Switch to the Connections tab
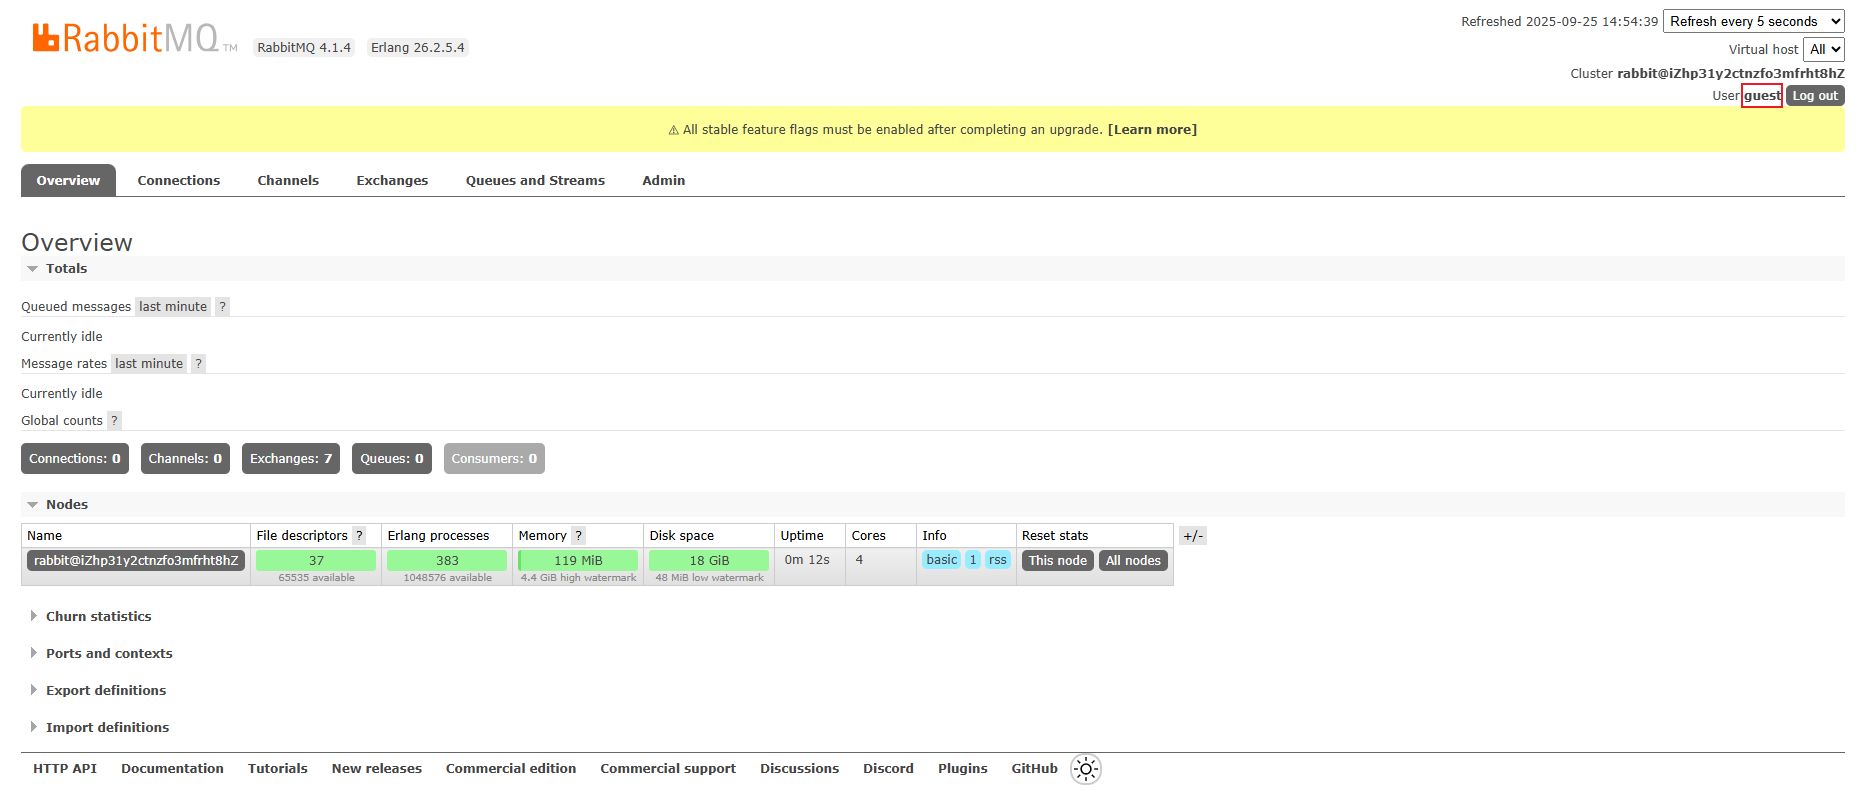 tap(179, 180)
